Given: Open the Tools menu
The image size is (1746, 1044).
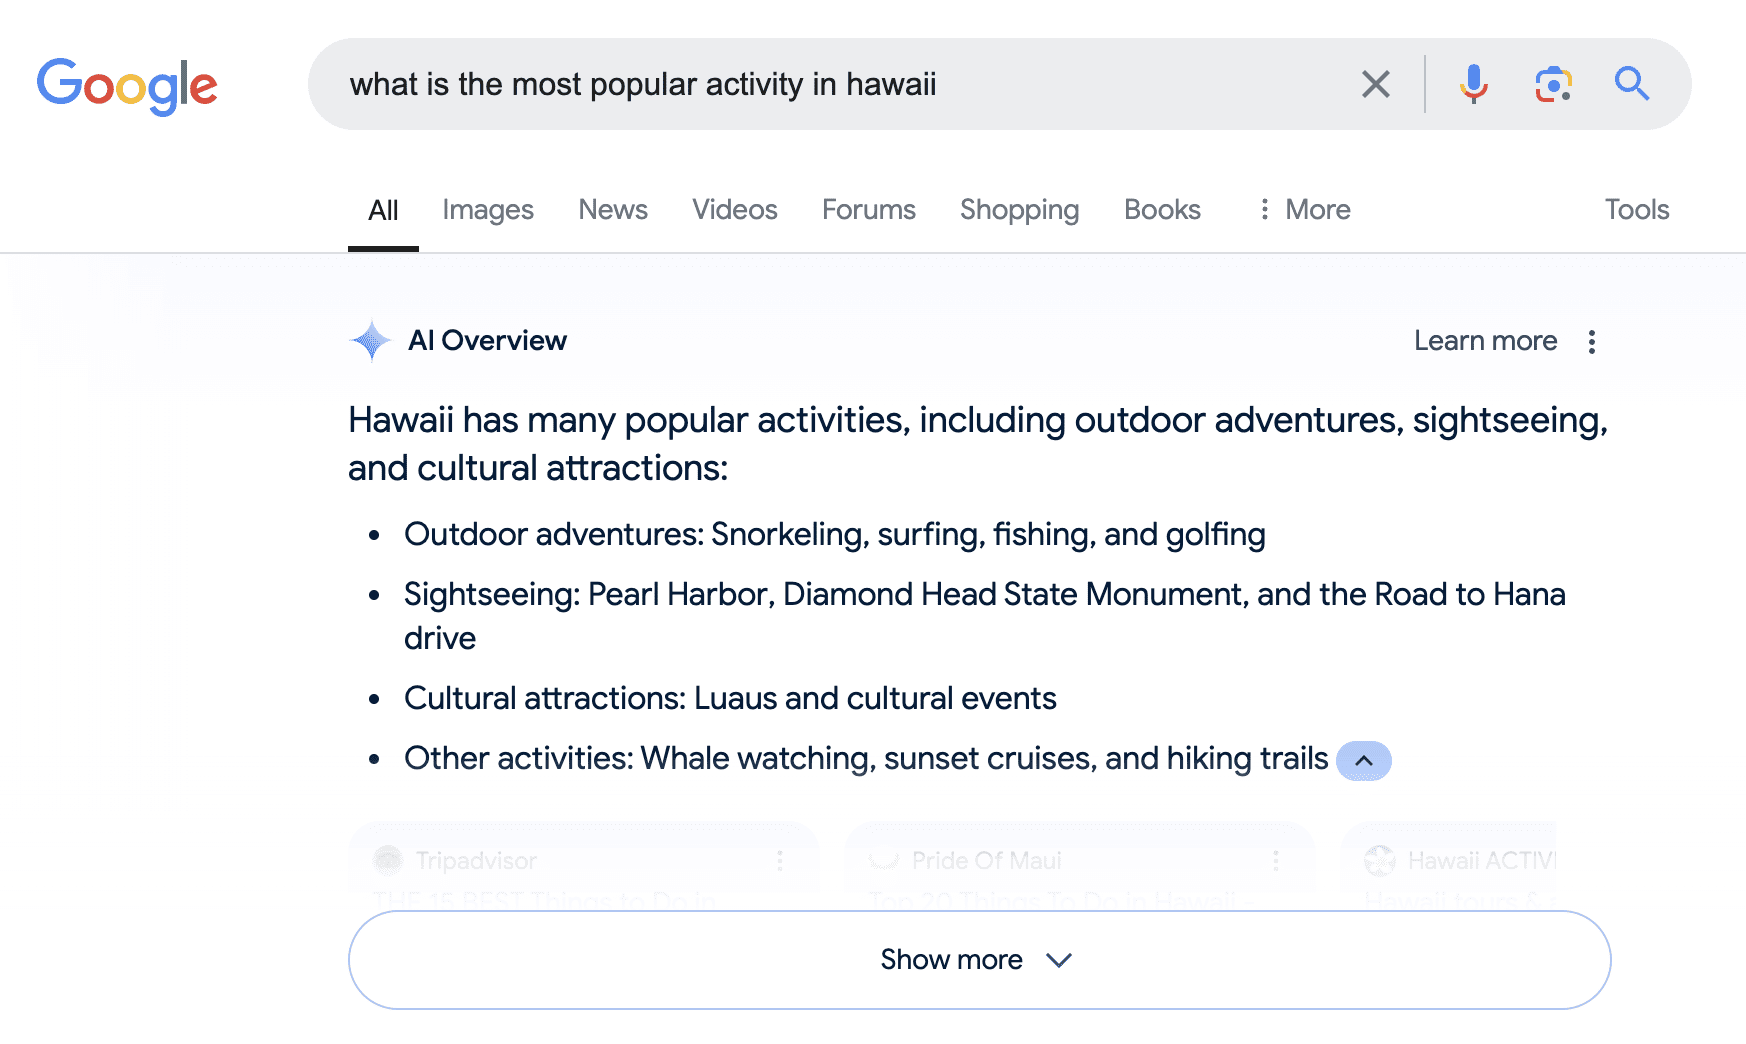Looking at the screenshot, I should click(x=1636, y=209).
